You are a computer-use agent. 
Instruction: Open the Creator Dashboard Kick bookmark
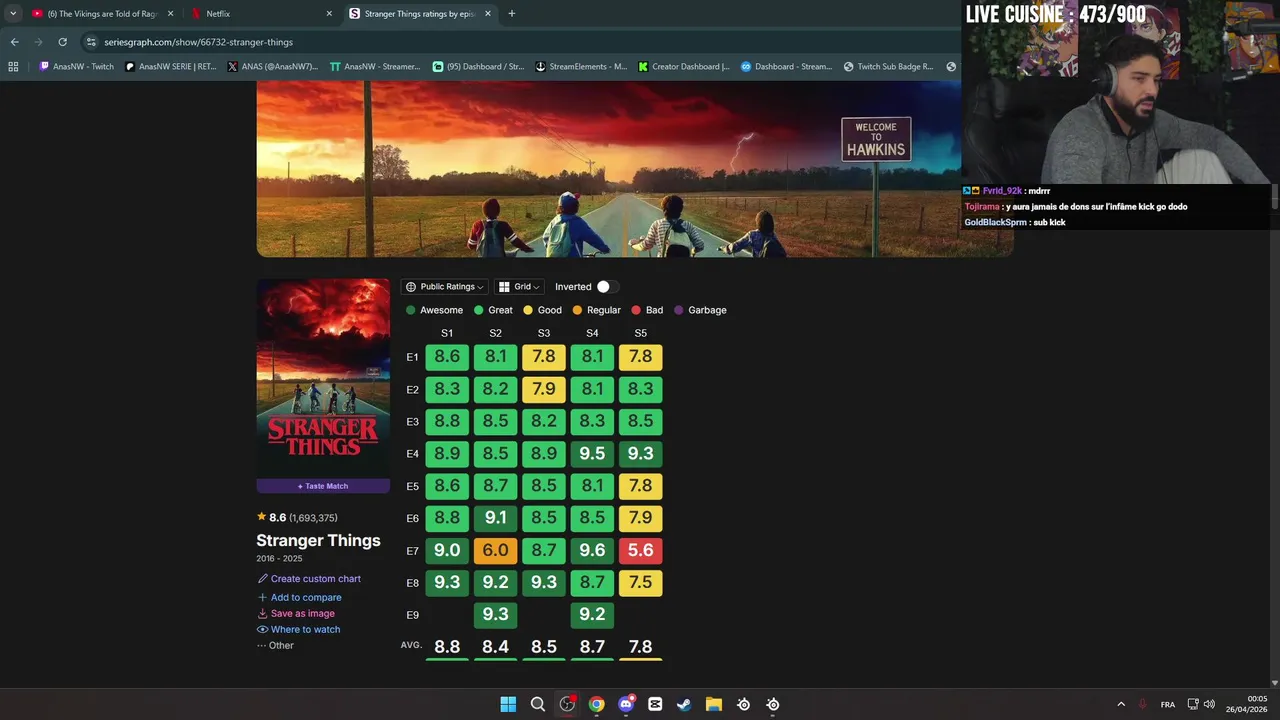[x=684, y=67]
